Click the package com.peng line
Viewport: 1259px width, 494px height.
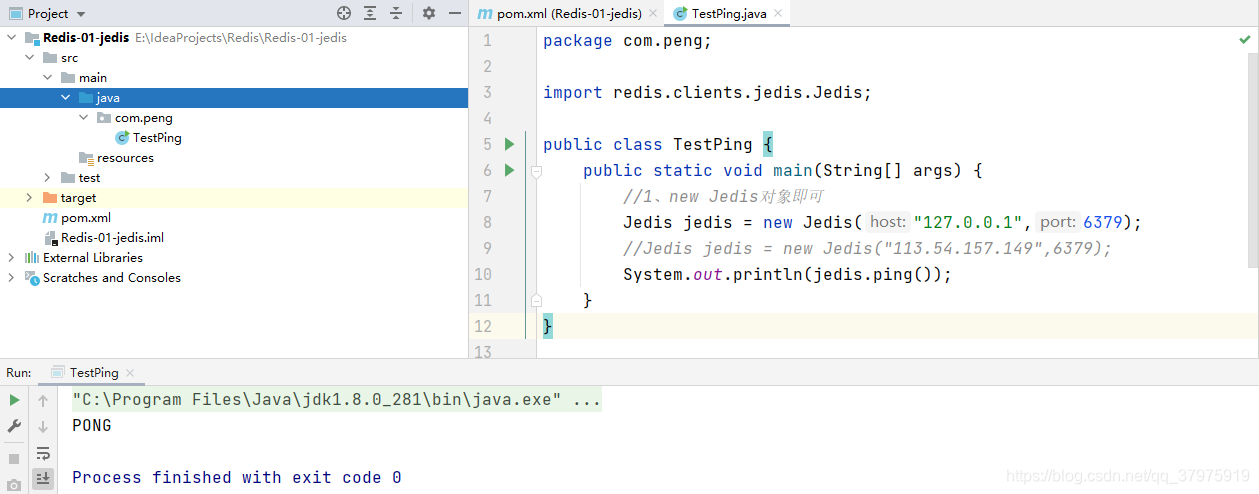pos(627,40)
